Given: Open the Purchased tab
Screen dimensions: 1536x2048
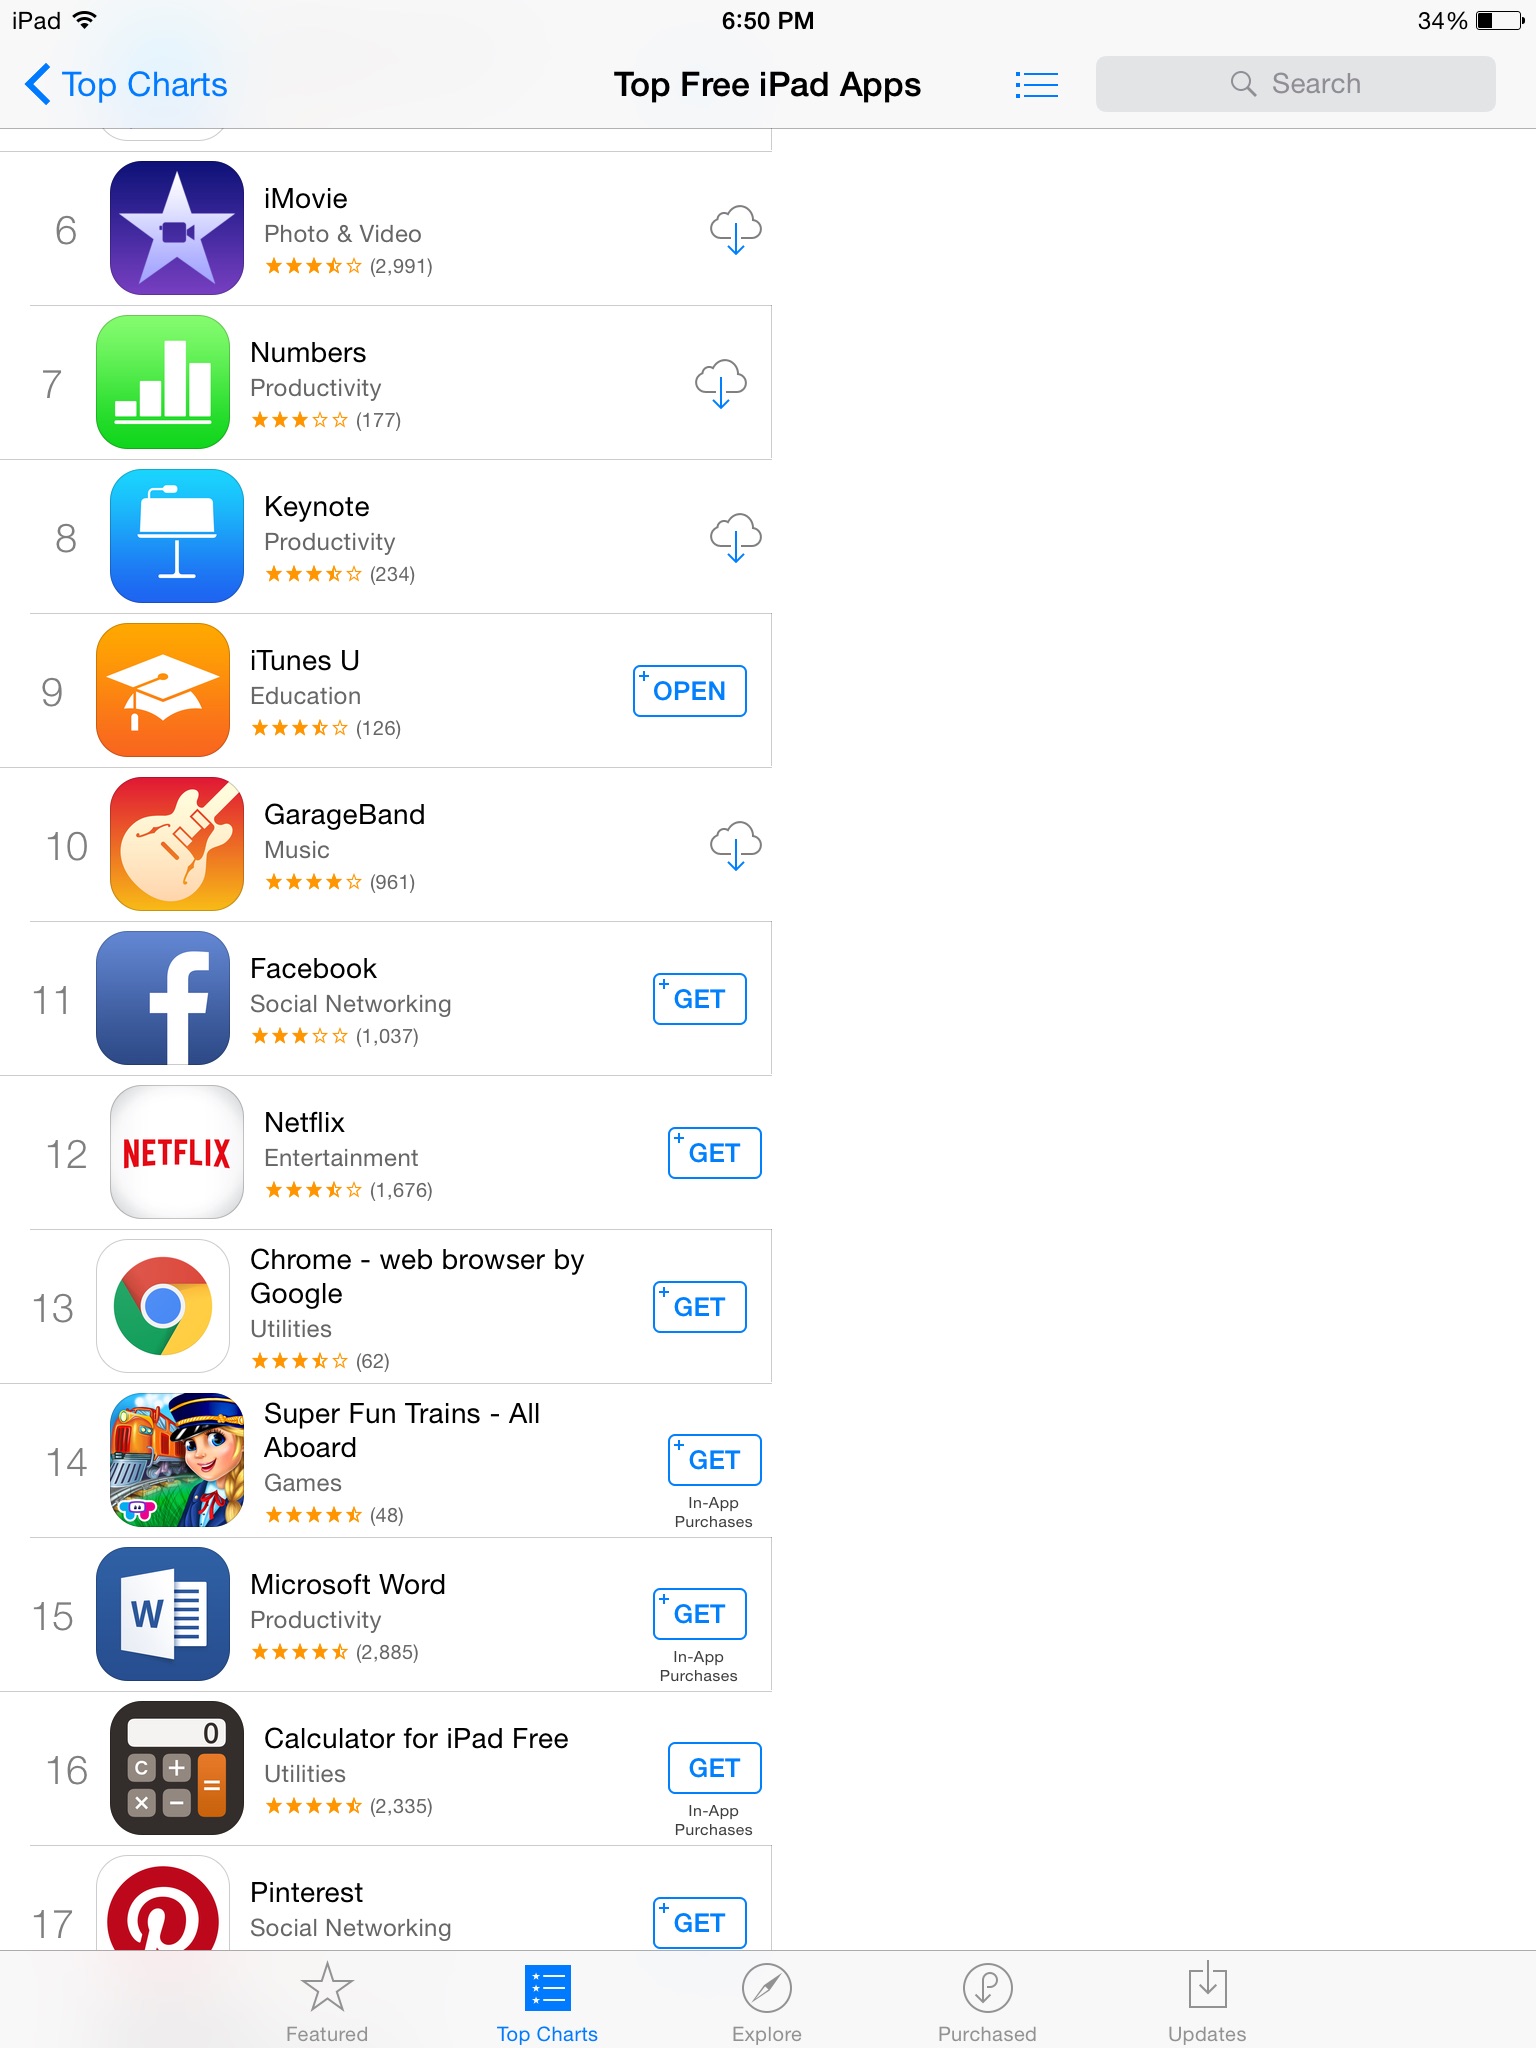Looking at the screenshot, I should pyautogui.click(x=987, y=2002).
